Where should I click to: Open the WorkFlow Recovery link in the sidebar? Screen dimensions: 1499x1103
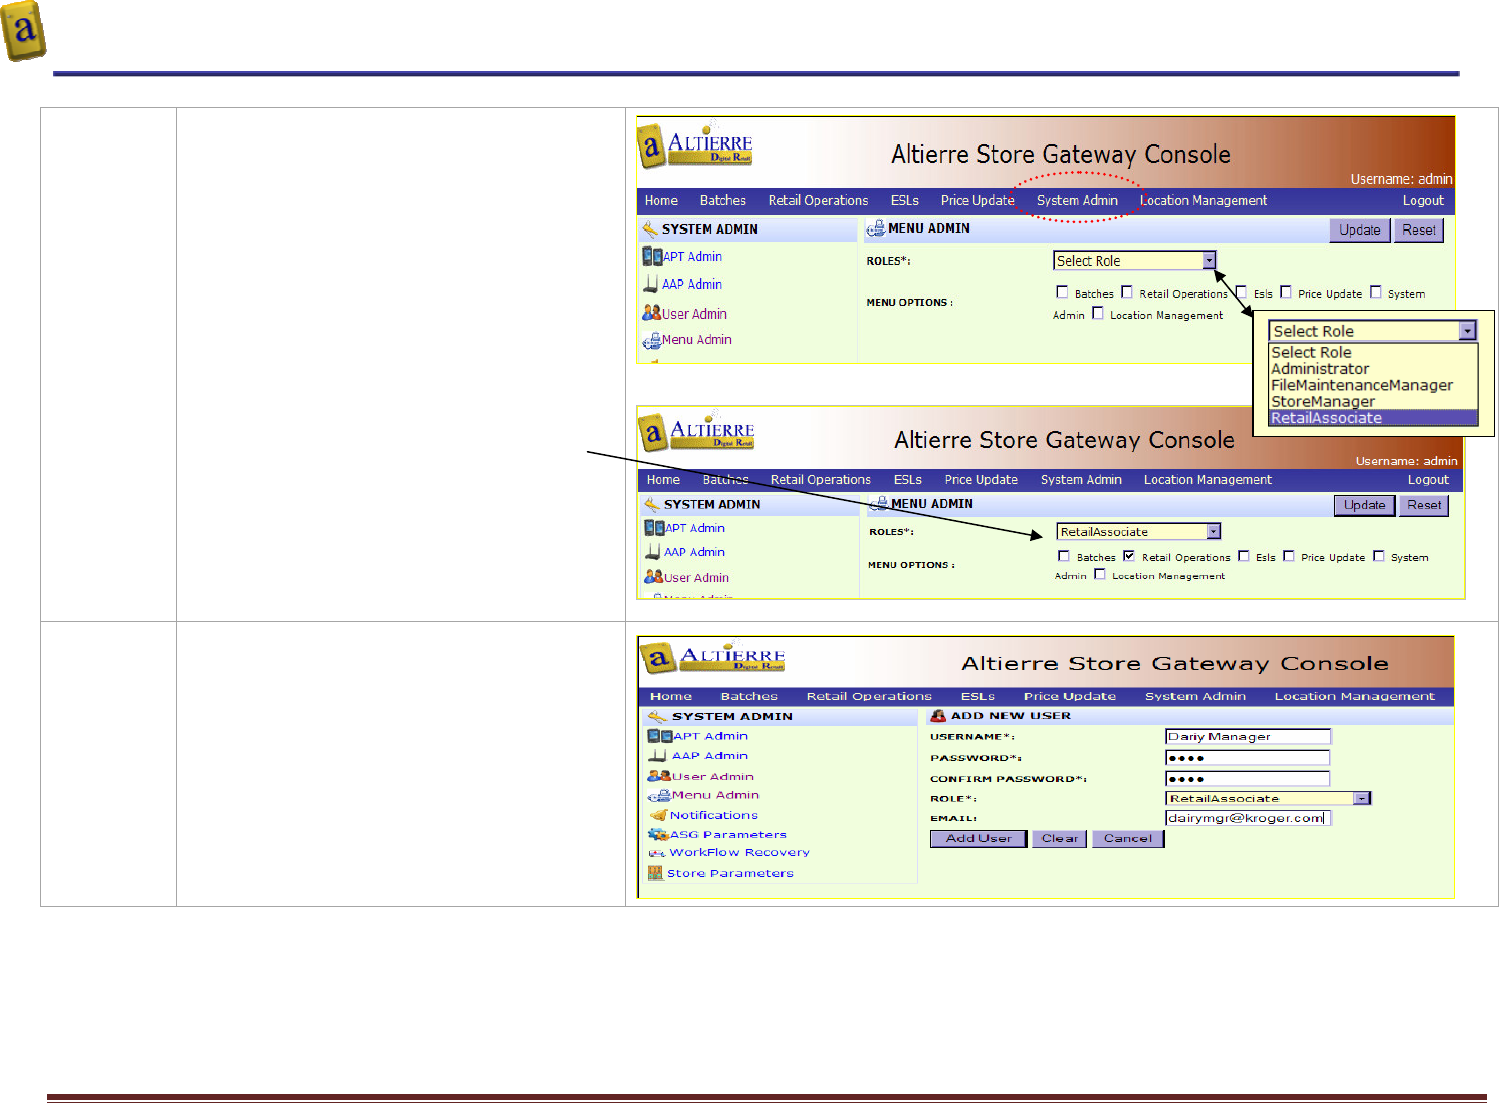[x=740, y=853]
